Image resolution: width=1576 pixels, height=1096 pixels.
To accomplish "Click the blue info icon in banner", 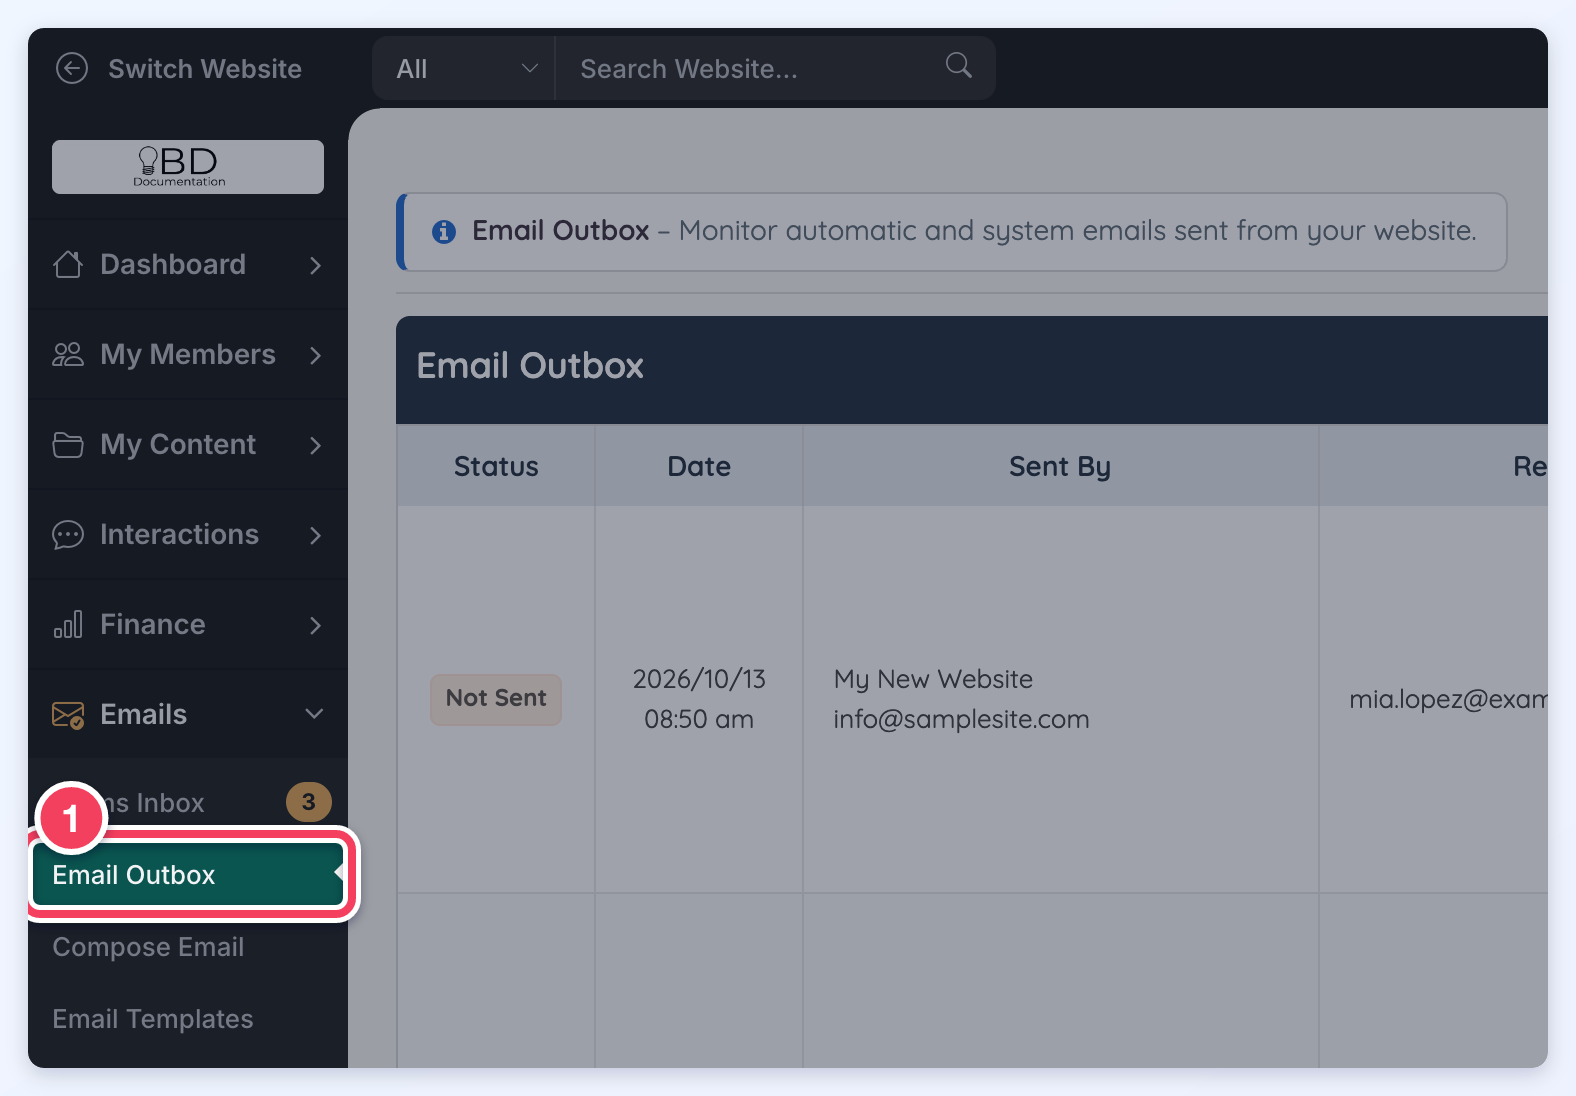I will pyautogui.click(x=444, y=232).
